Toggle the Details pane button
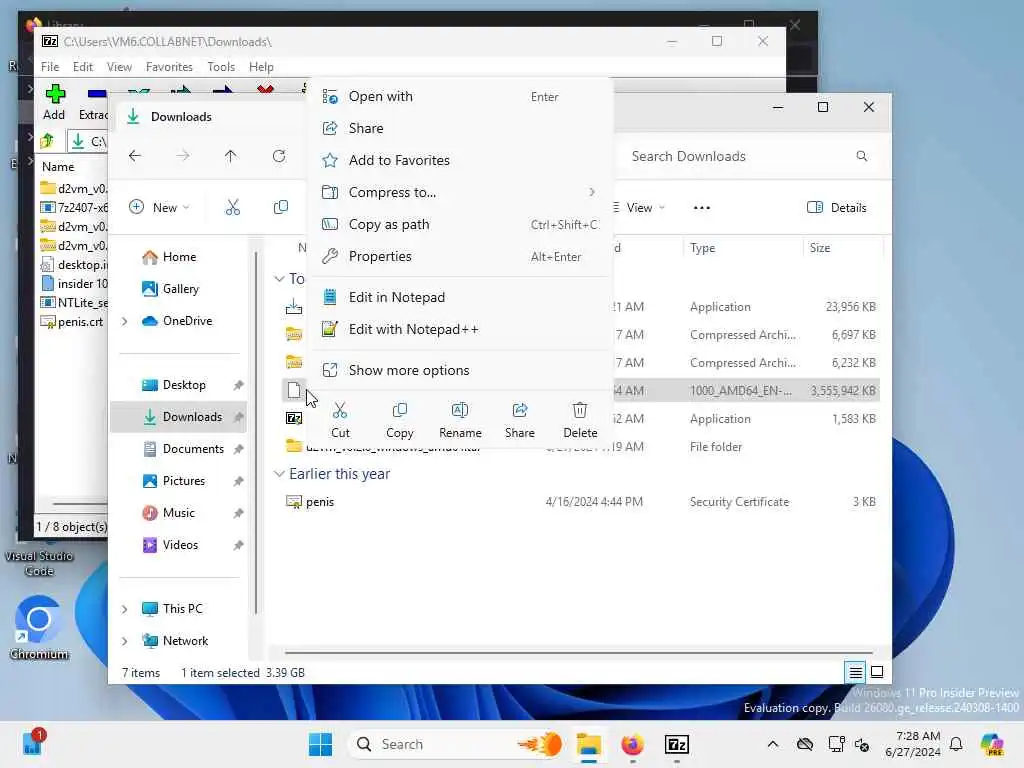The image size is (1024, 768). point(837,208)
